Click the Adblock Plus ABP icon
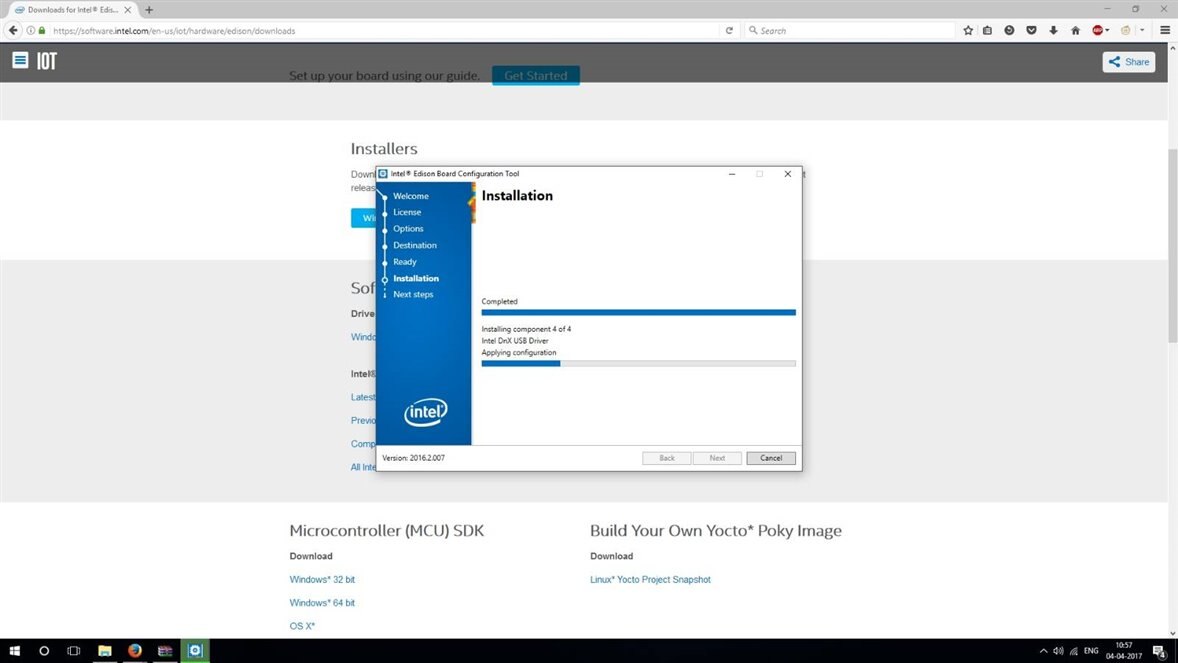 pos(1098,31)
